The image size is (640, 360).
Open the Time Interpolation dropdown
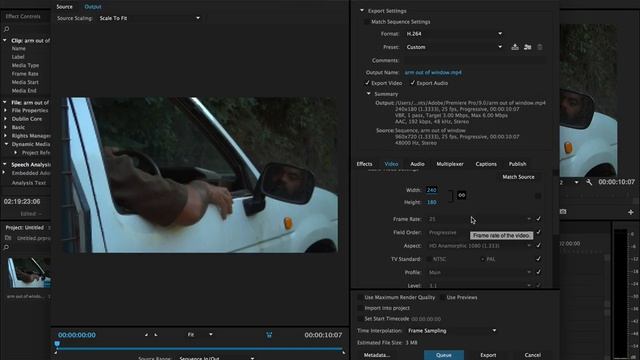[452, 331]
